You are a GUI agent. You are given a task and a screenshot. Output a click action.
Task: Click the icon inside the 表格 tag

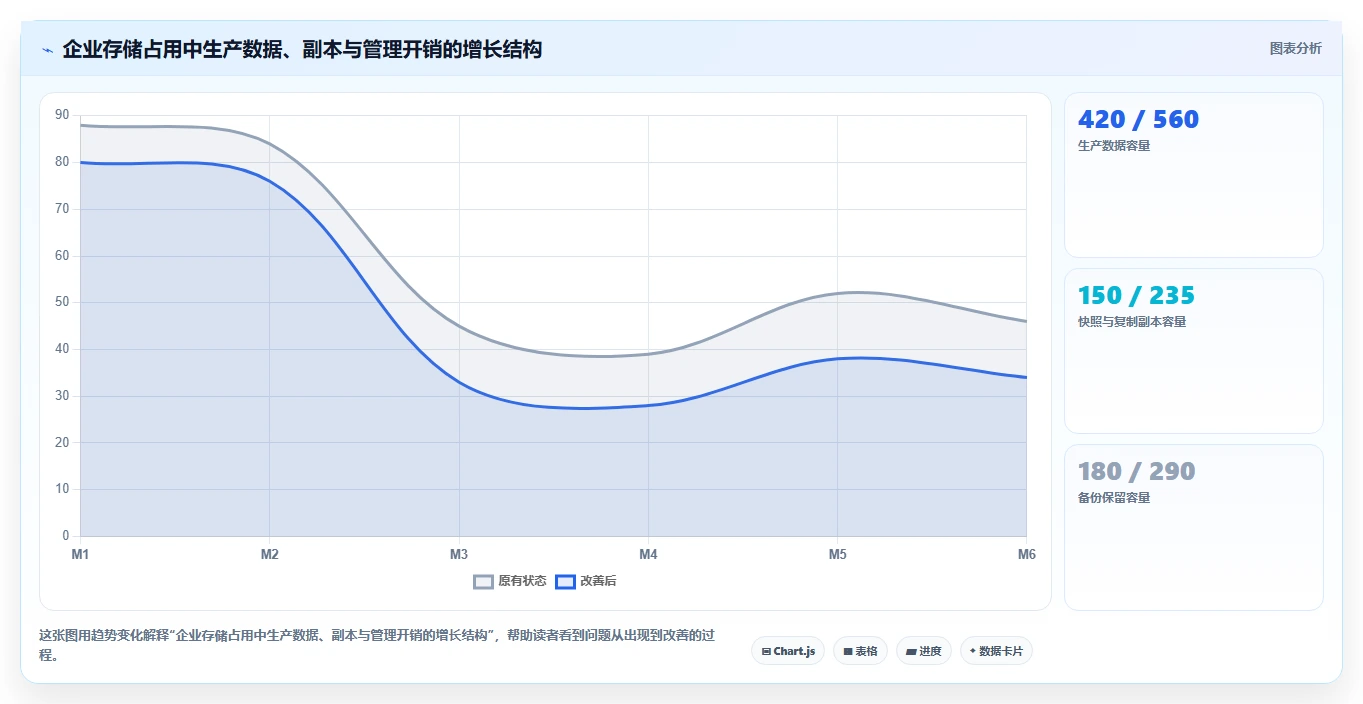point(848,651)
